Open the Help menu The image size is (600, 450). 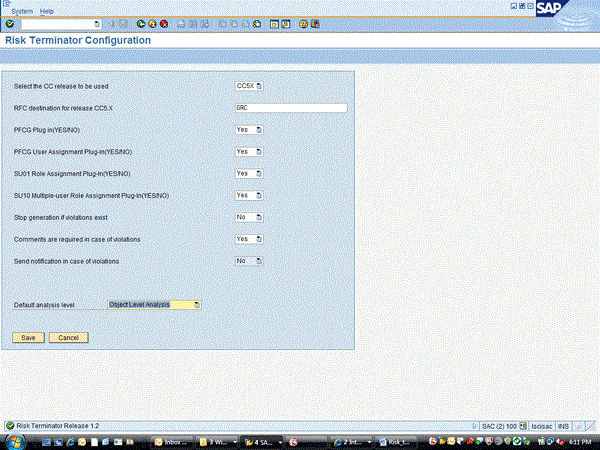point(47,10)
